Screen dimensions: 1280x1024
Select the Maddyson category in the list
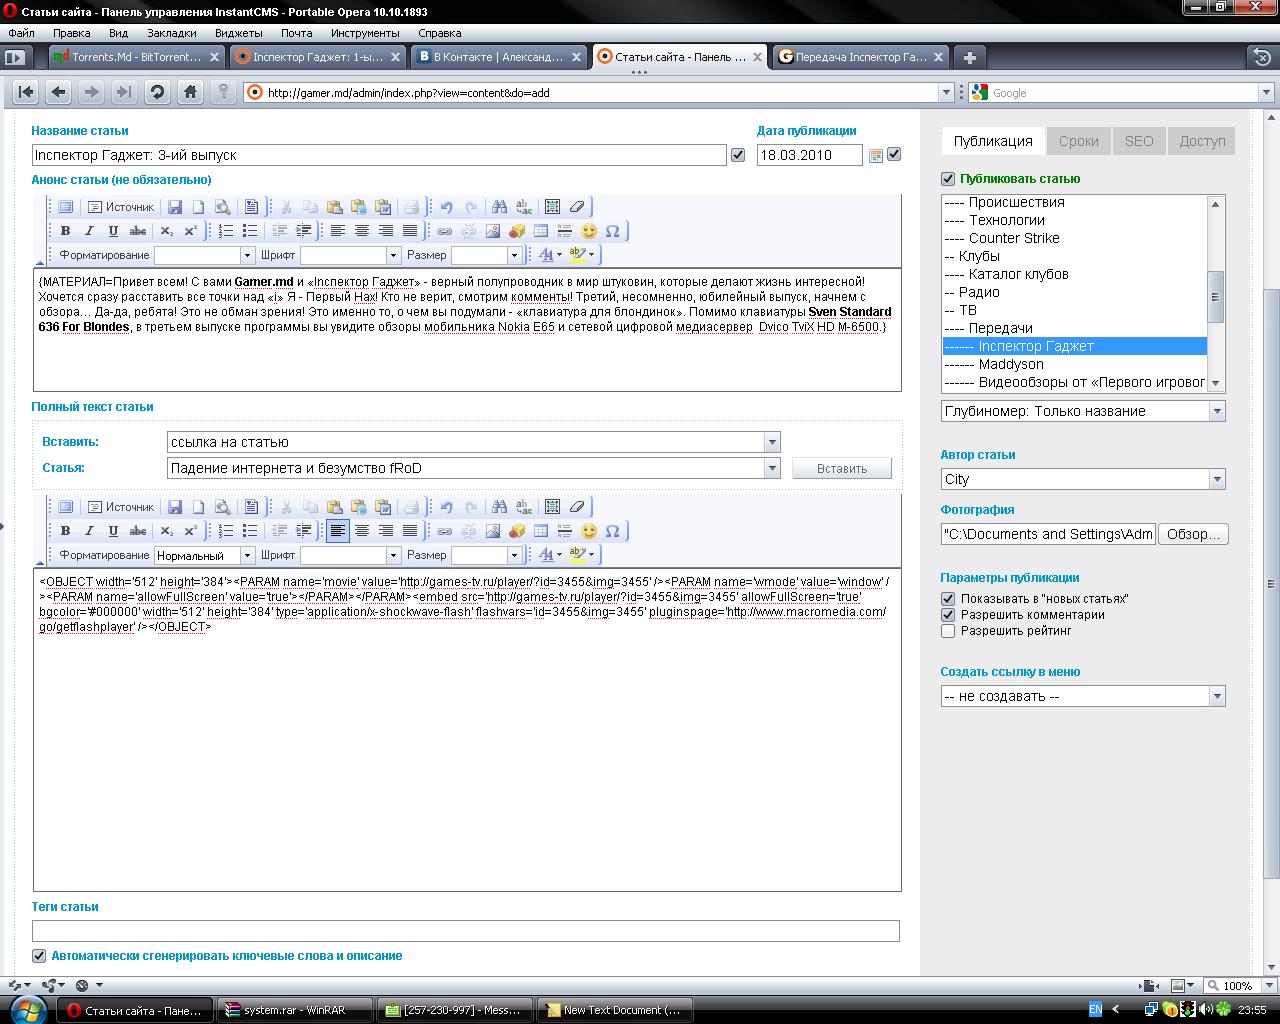coord(1074,364)
